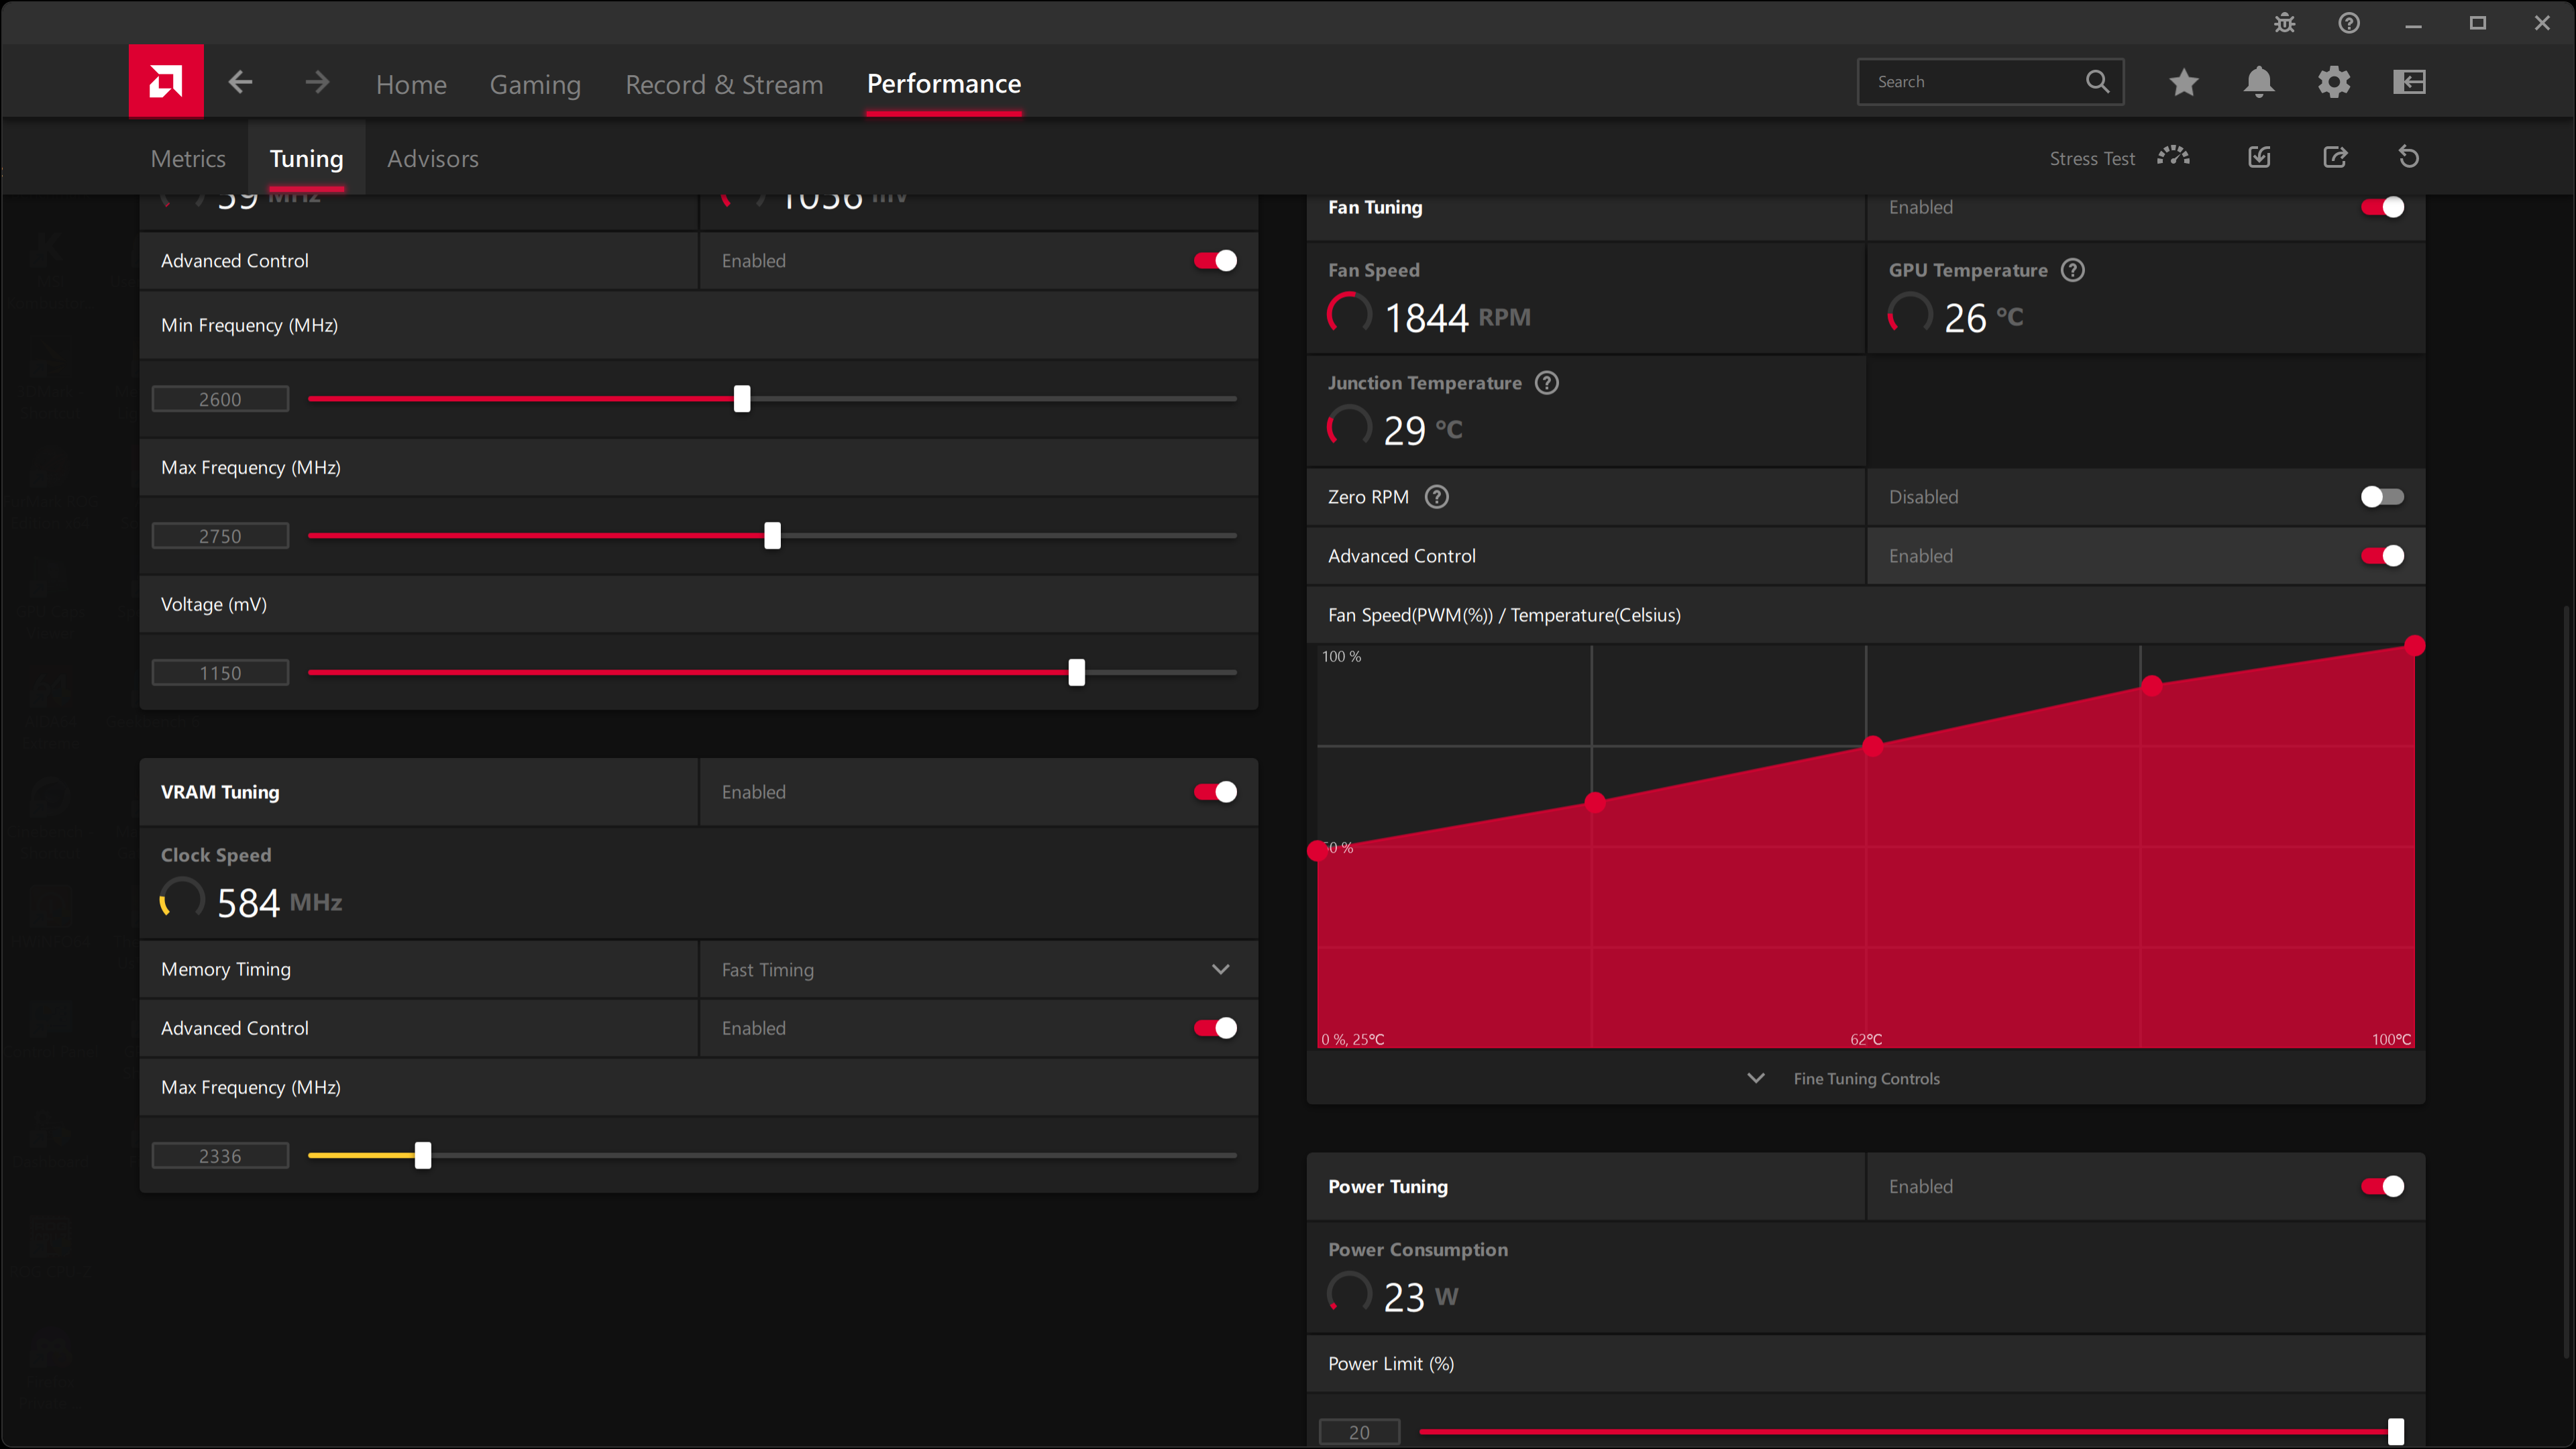Expand Fine Tuning Controls chevron
The image size is (2576, 1449).
(1756, 1078)
